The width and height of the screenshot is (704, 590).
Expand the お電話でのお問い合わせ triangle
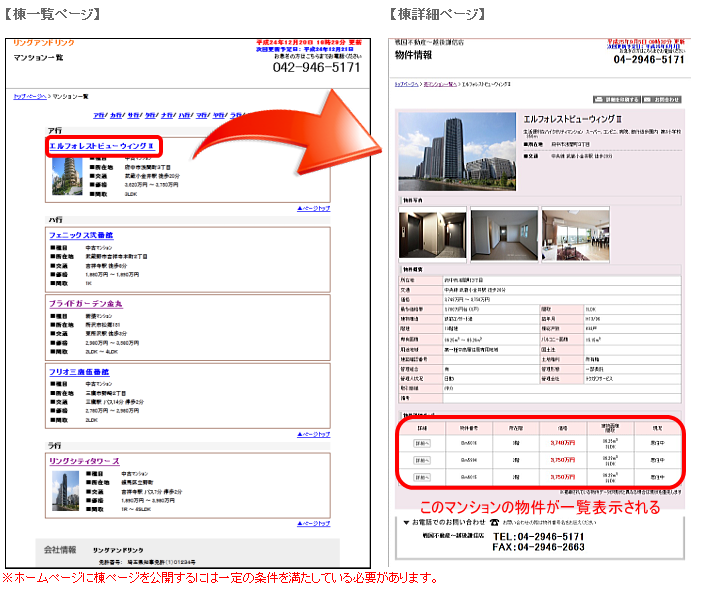[406, 522]
